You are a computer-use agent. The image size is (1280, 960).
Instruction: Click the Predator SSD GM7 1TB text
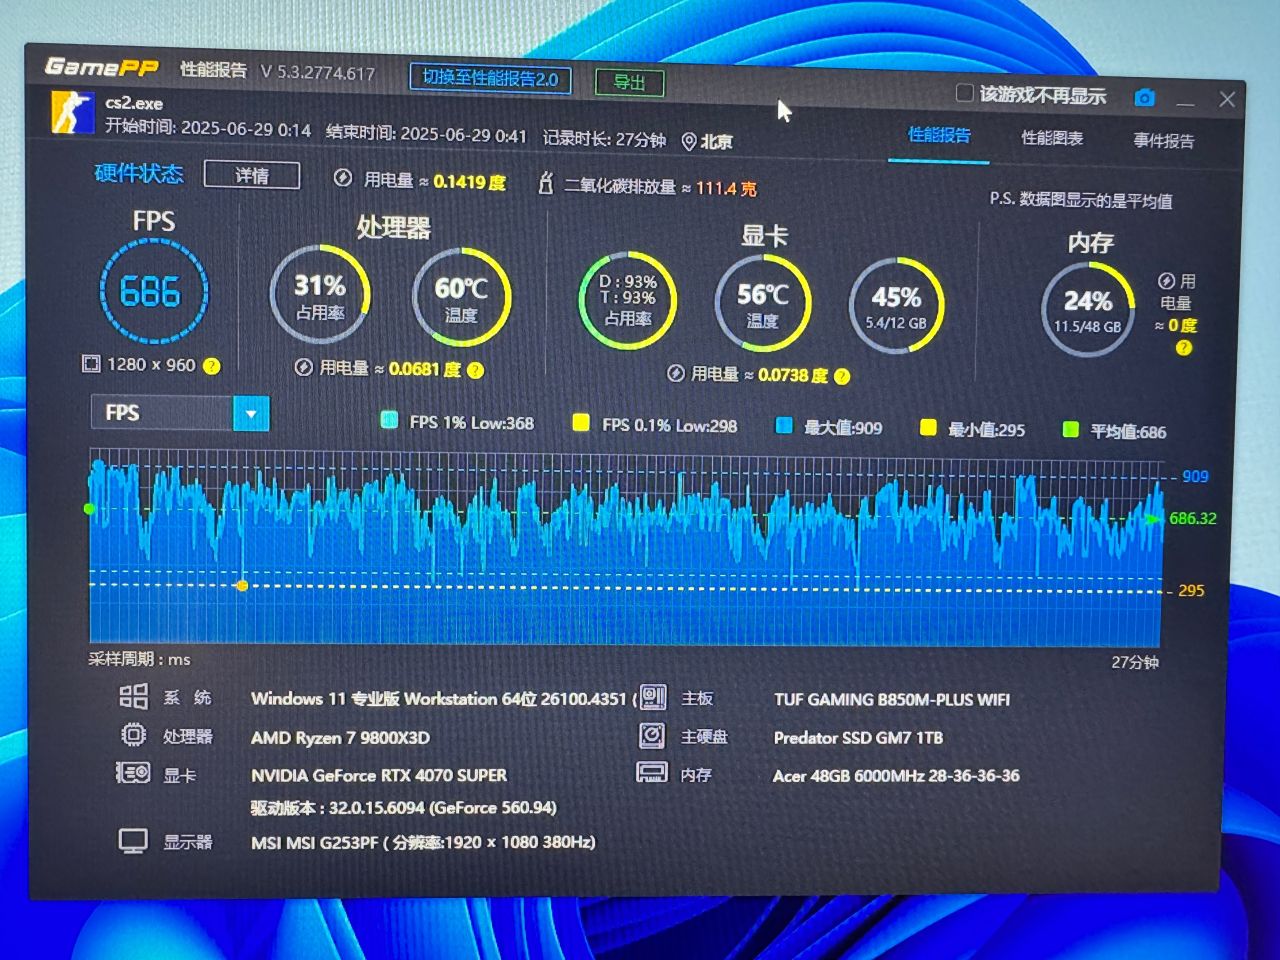pos(858,738)
